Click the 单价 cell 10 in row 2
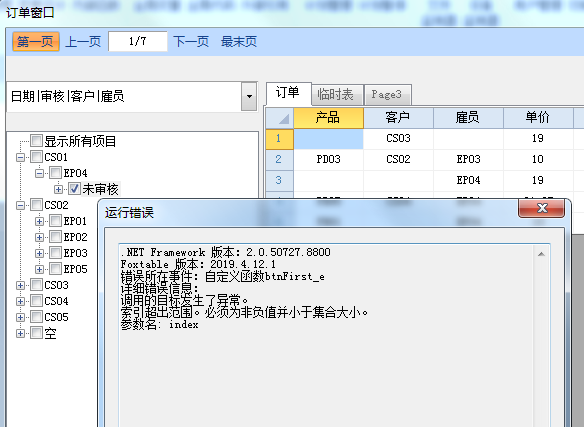This screenshot has width=584, height=427. tap(538, 159)
